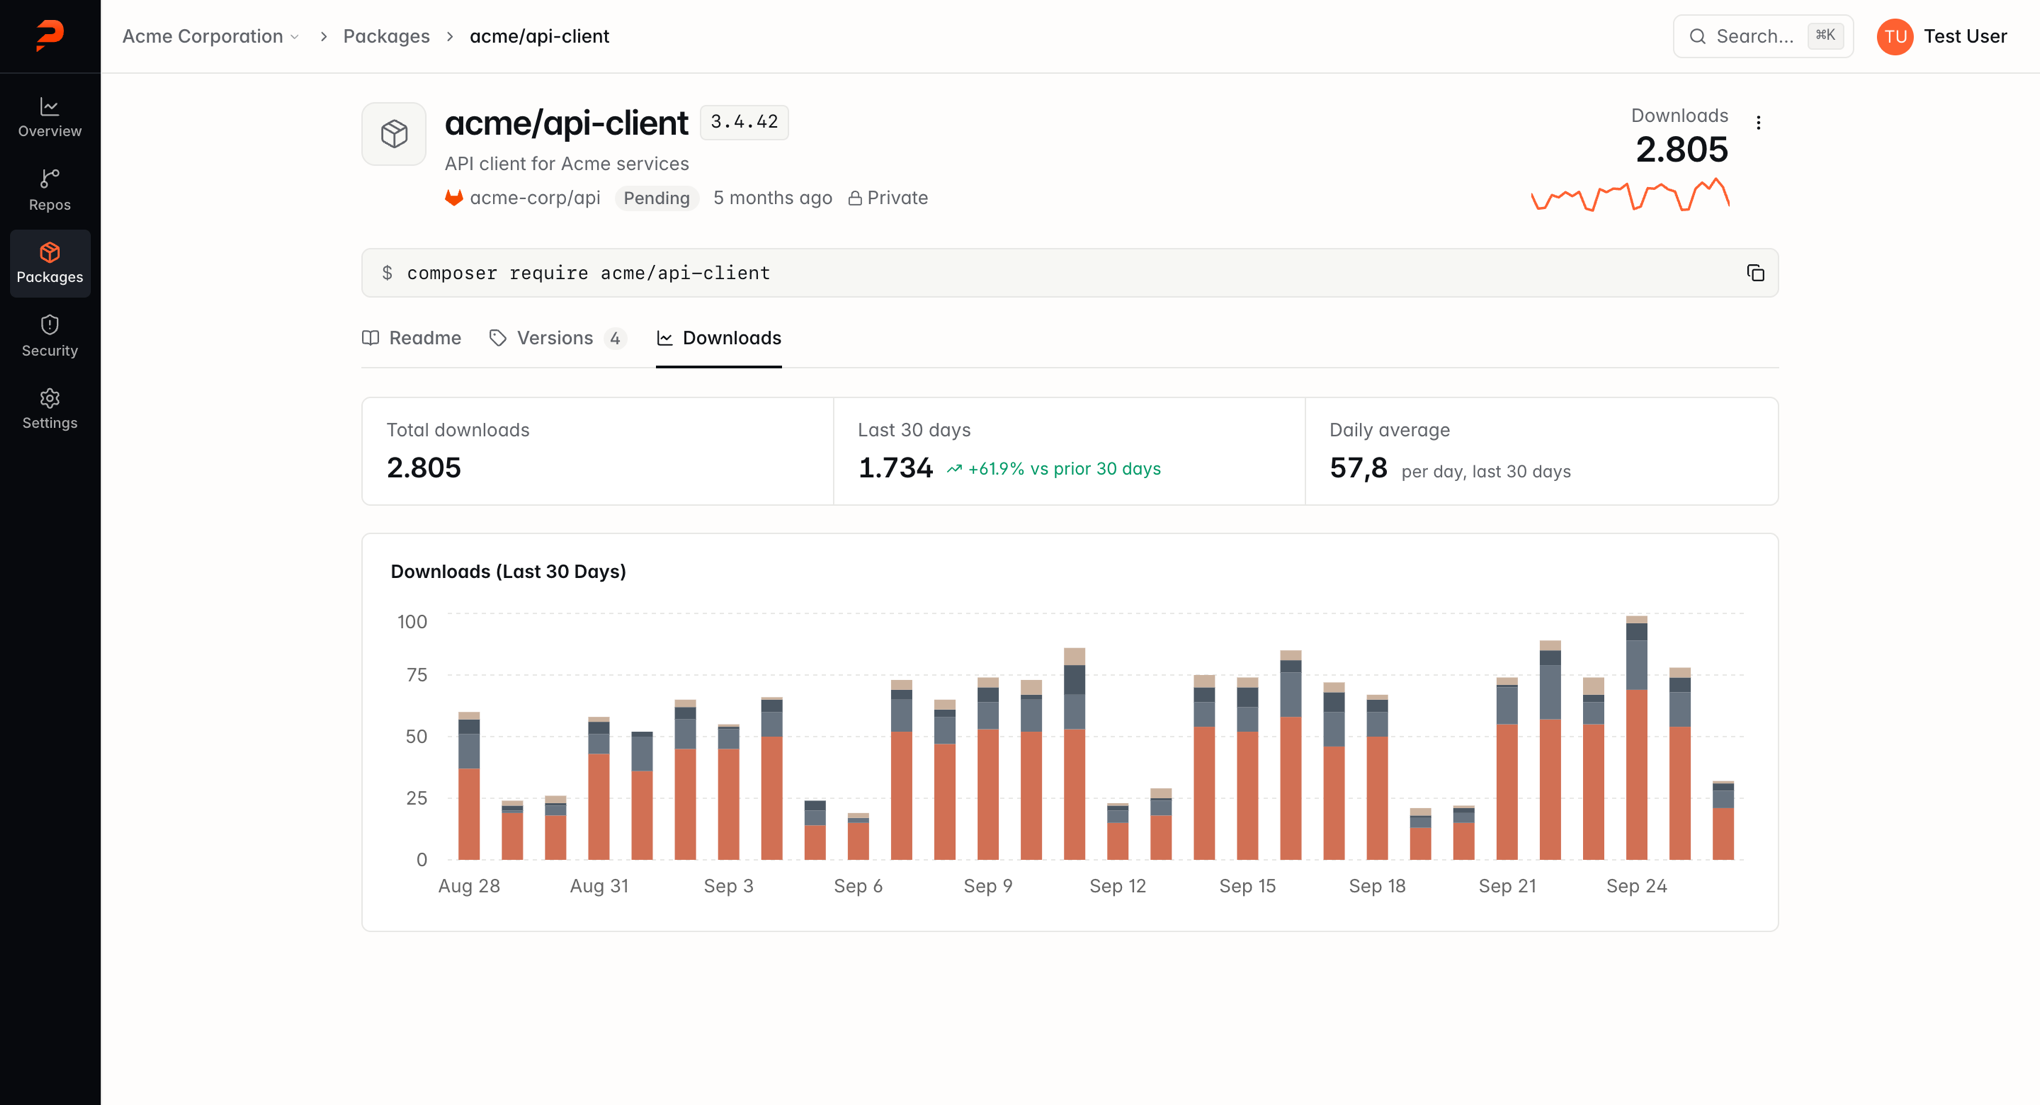2040x1105 pixels.
Task: Select the Downloads tab
Action: [719, 338]
